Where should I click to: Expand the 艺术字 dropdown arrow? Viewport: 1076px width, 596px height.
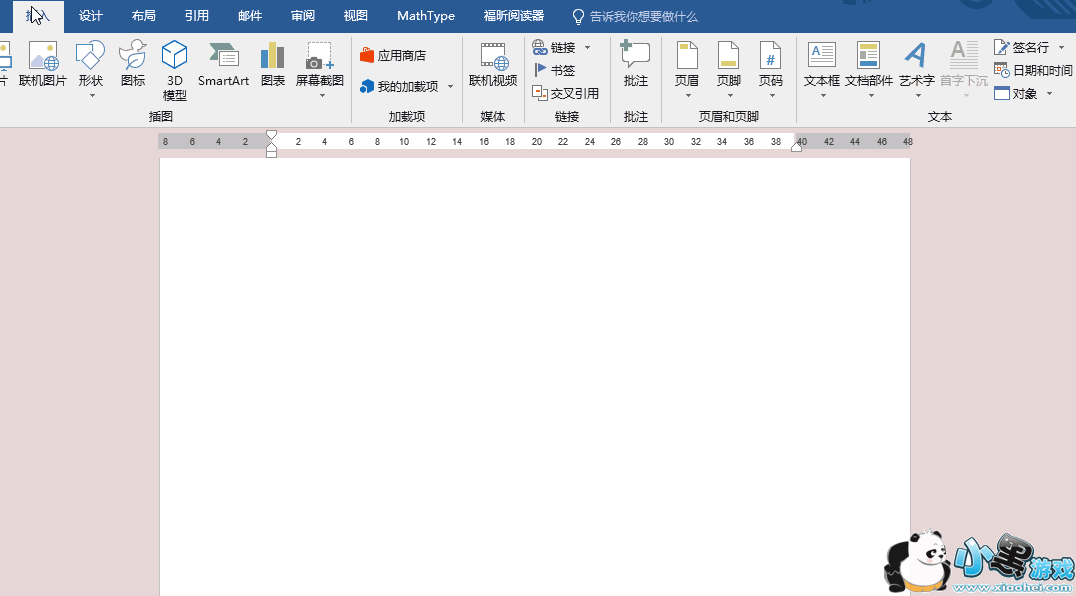(918, 95)
